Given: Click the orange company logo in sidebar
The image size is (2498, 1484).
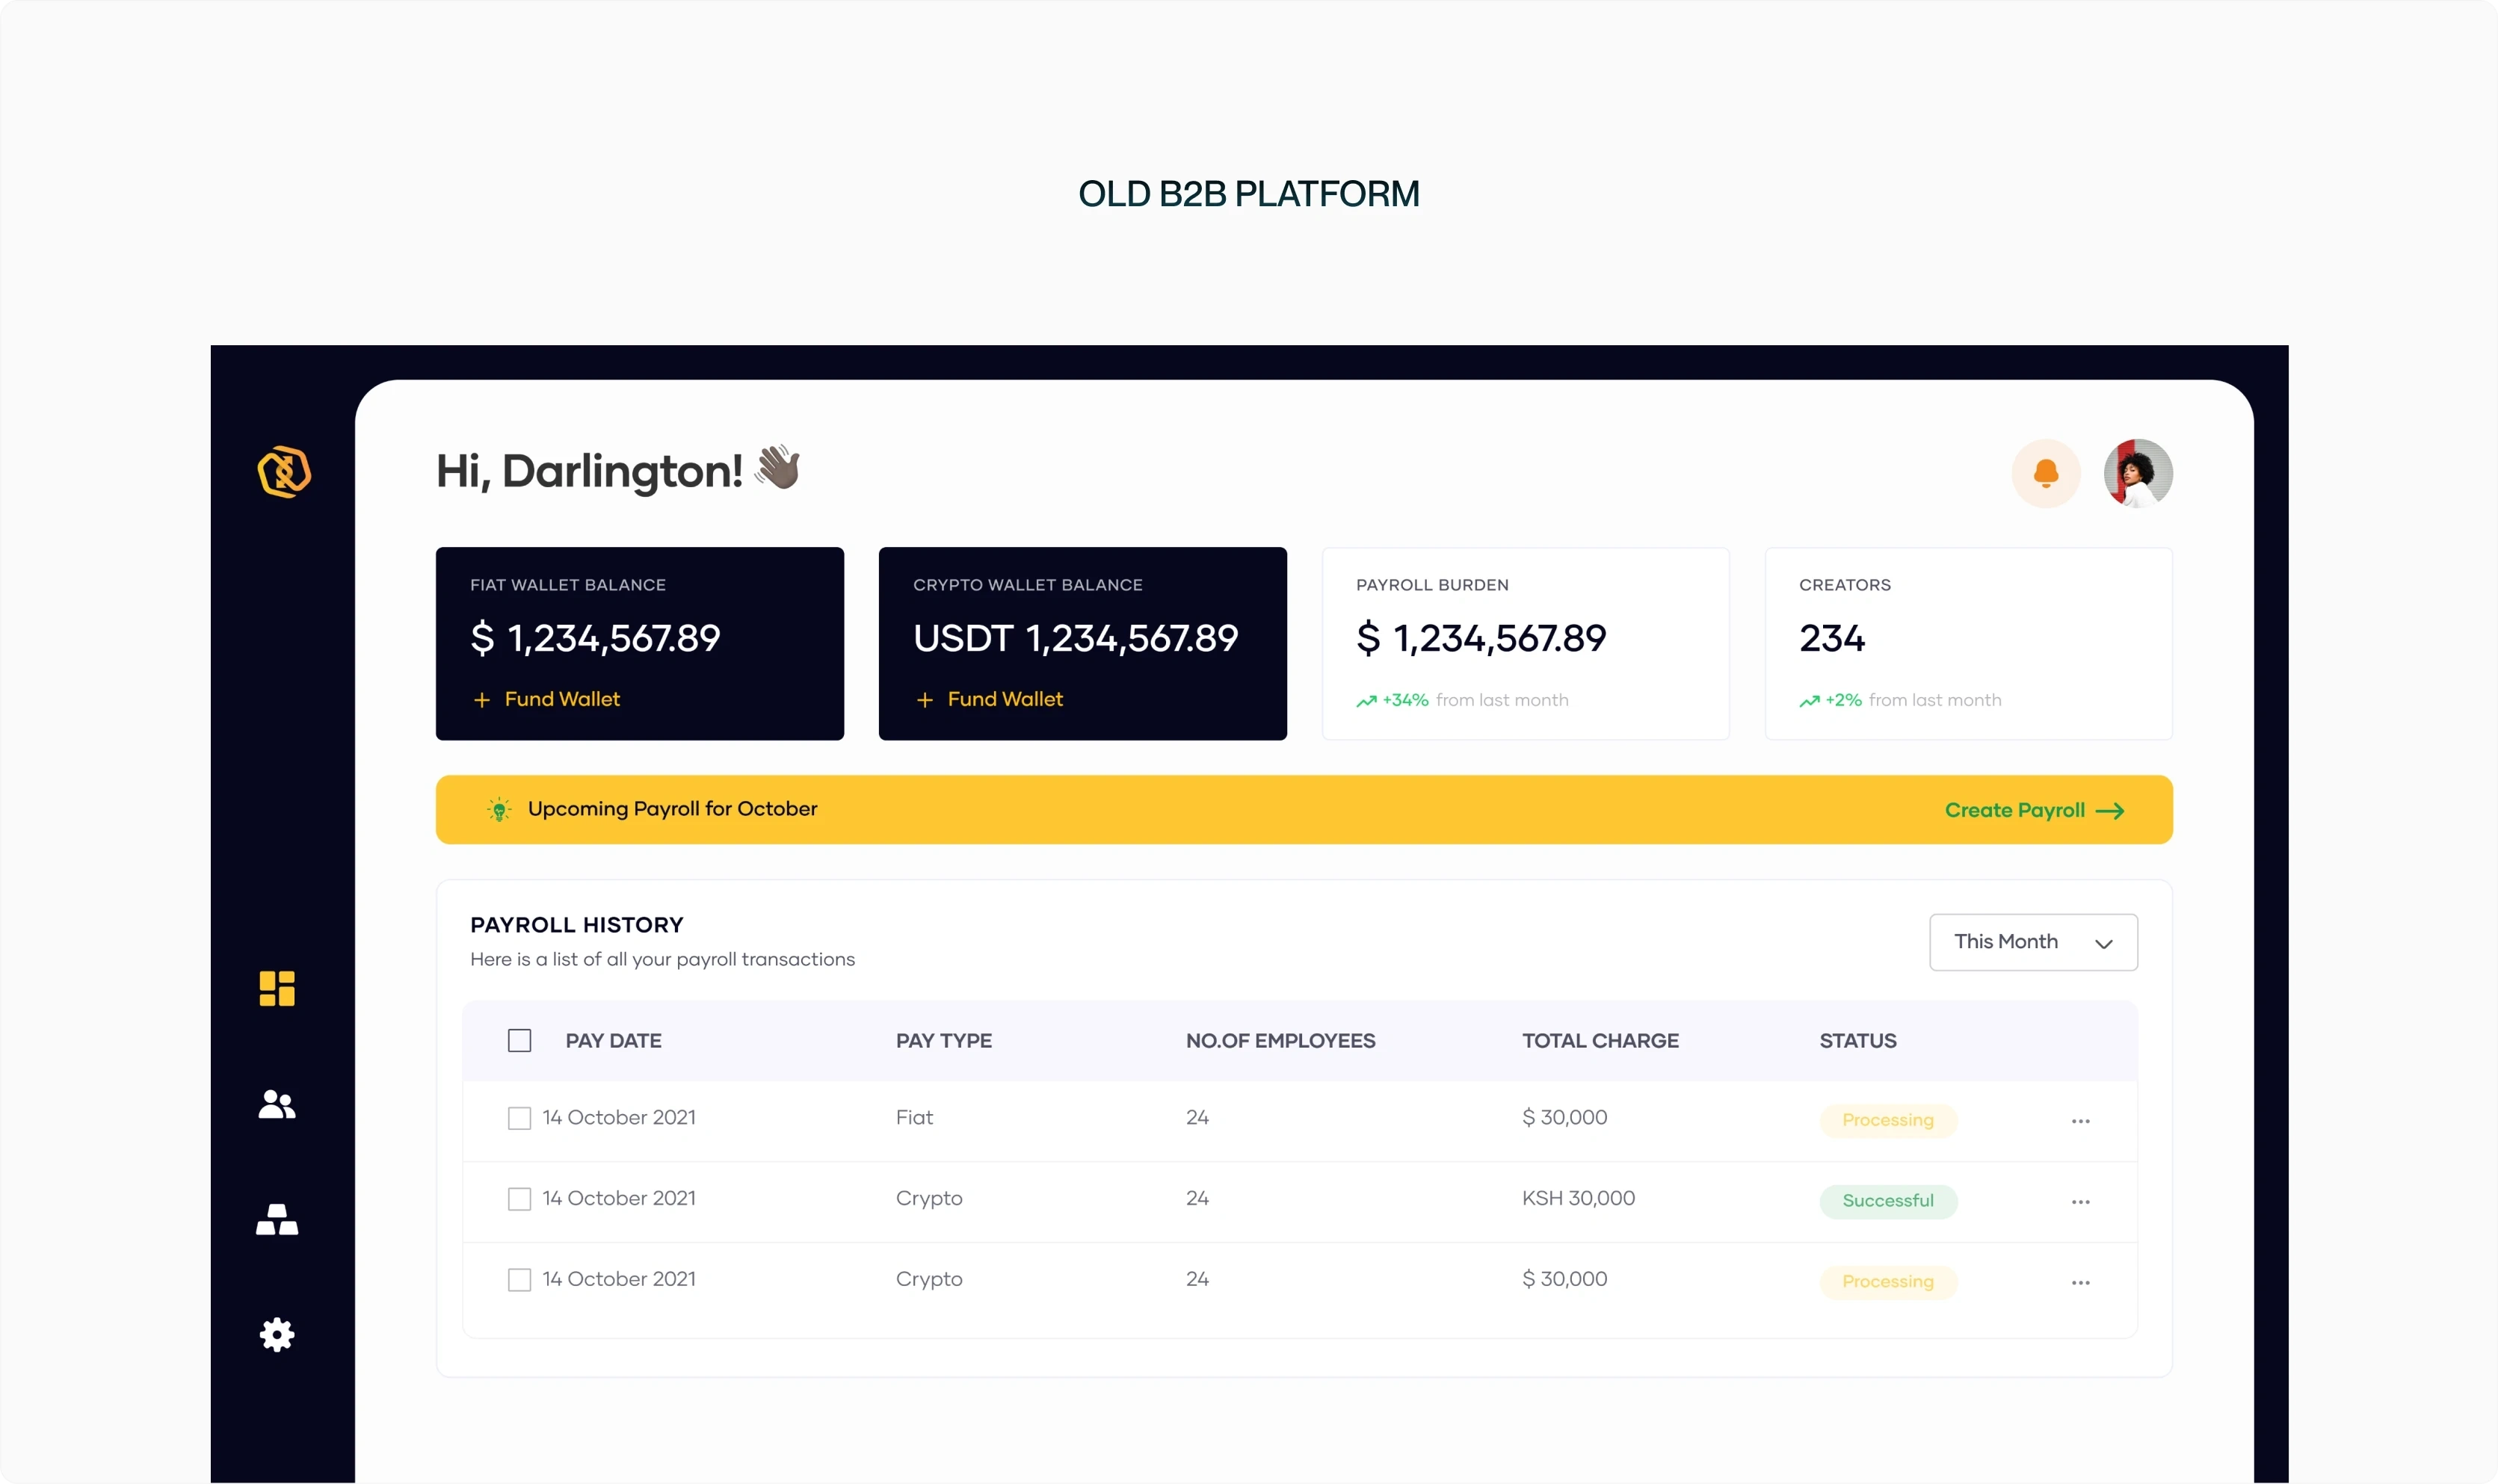Looking at the screenshot, I should [x=284, y=472].
